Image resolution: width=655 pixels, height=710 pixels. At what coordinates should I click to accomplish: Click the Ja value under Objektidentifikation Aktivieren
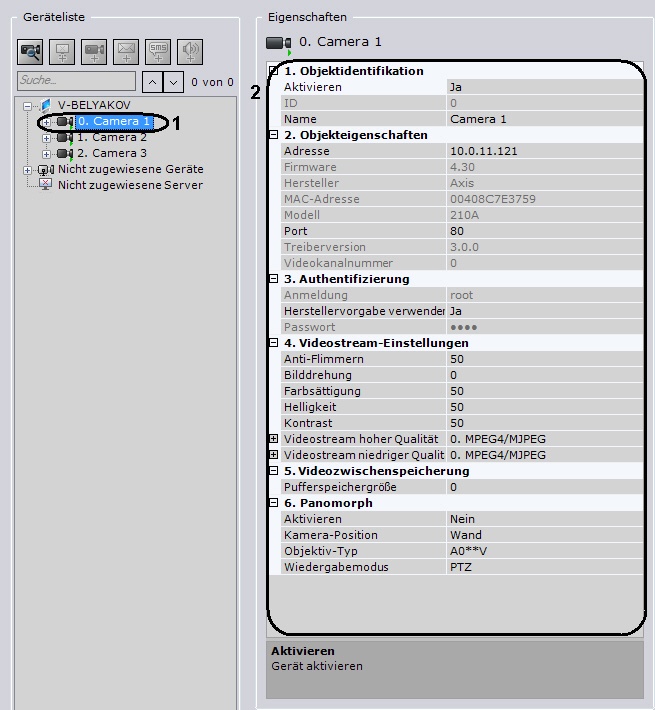545,87
